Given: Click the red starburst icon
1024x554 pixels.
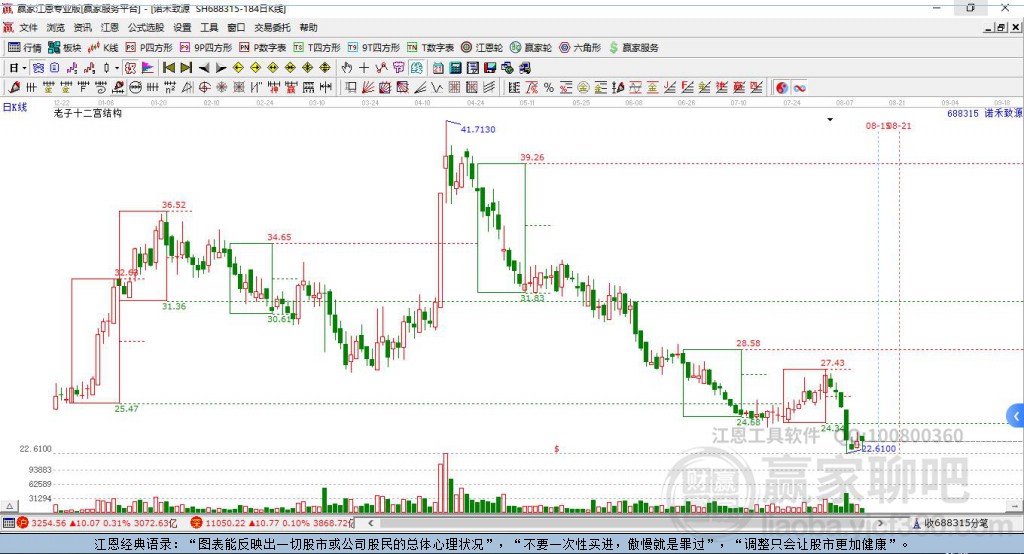Looking at the screenshot, I should pos(221,88).
